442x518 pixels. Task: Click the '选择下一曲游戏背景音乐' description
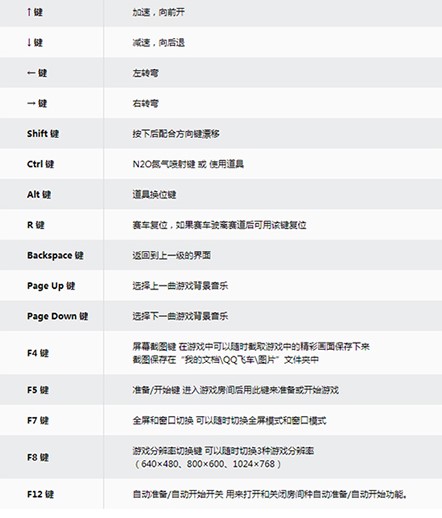(180, 316)
